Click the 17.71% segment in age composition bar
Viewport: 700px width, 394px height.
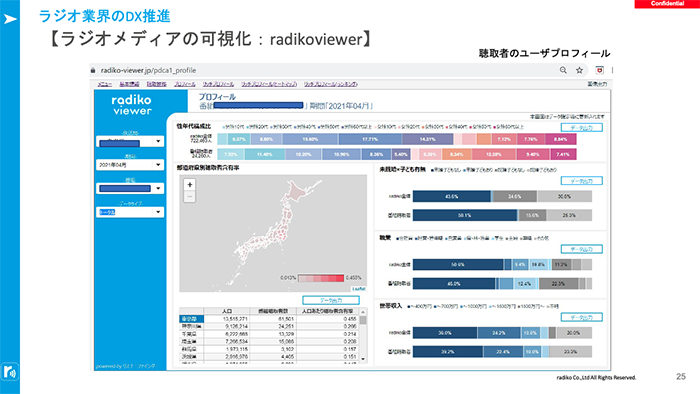370,139
